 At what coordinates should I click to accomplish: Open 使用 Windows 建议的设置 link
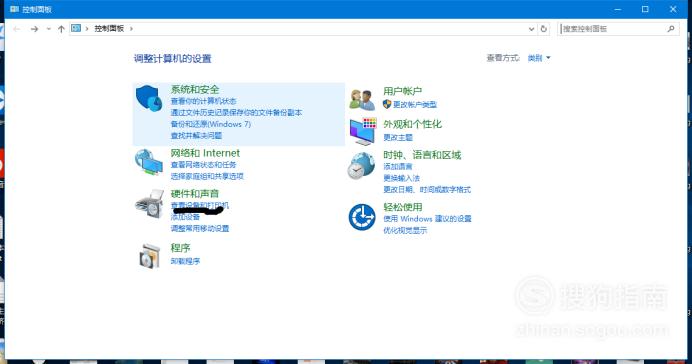coord(427,218)
